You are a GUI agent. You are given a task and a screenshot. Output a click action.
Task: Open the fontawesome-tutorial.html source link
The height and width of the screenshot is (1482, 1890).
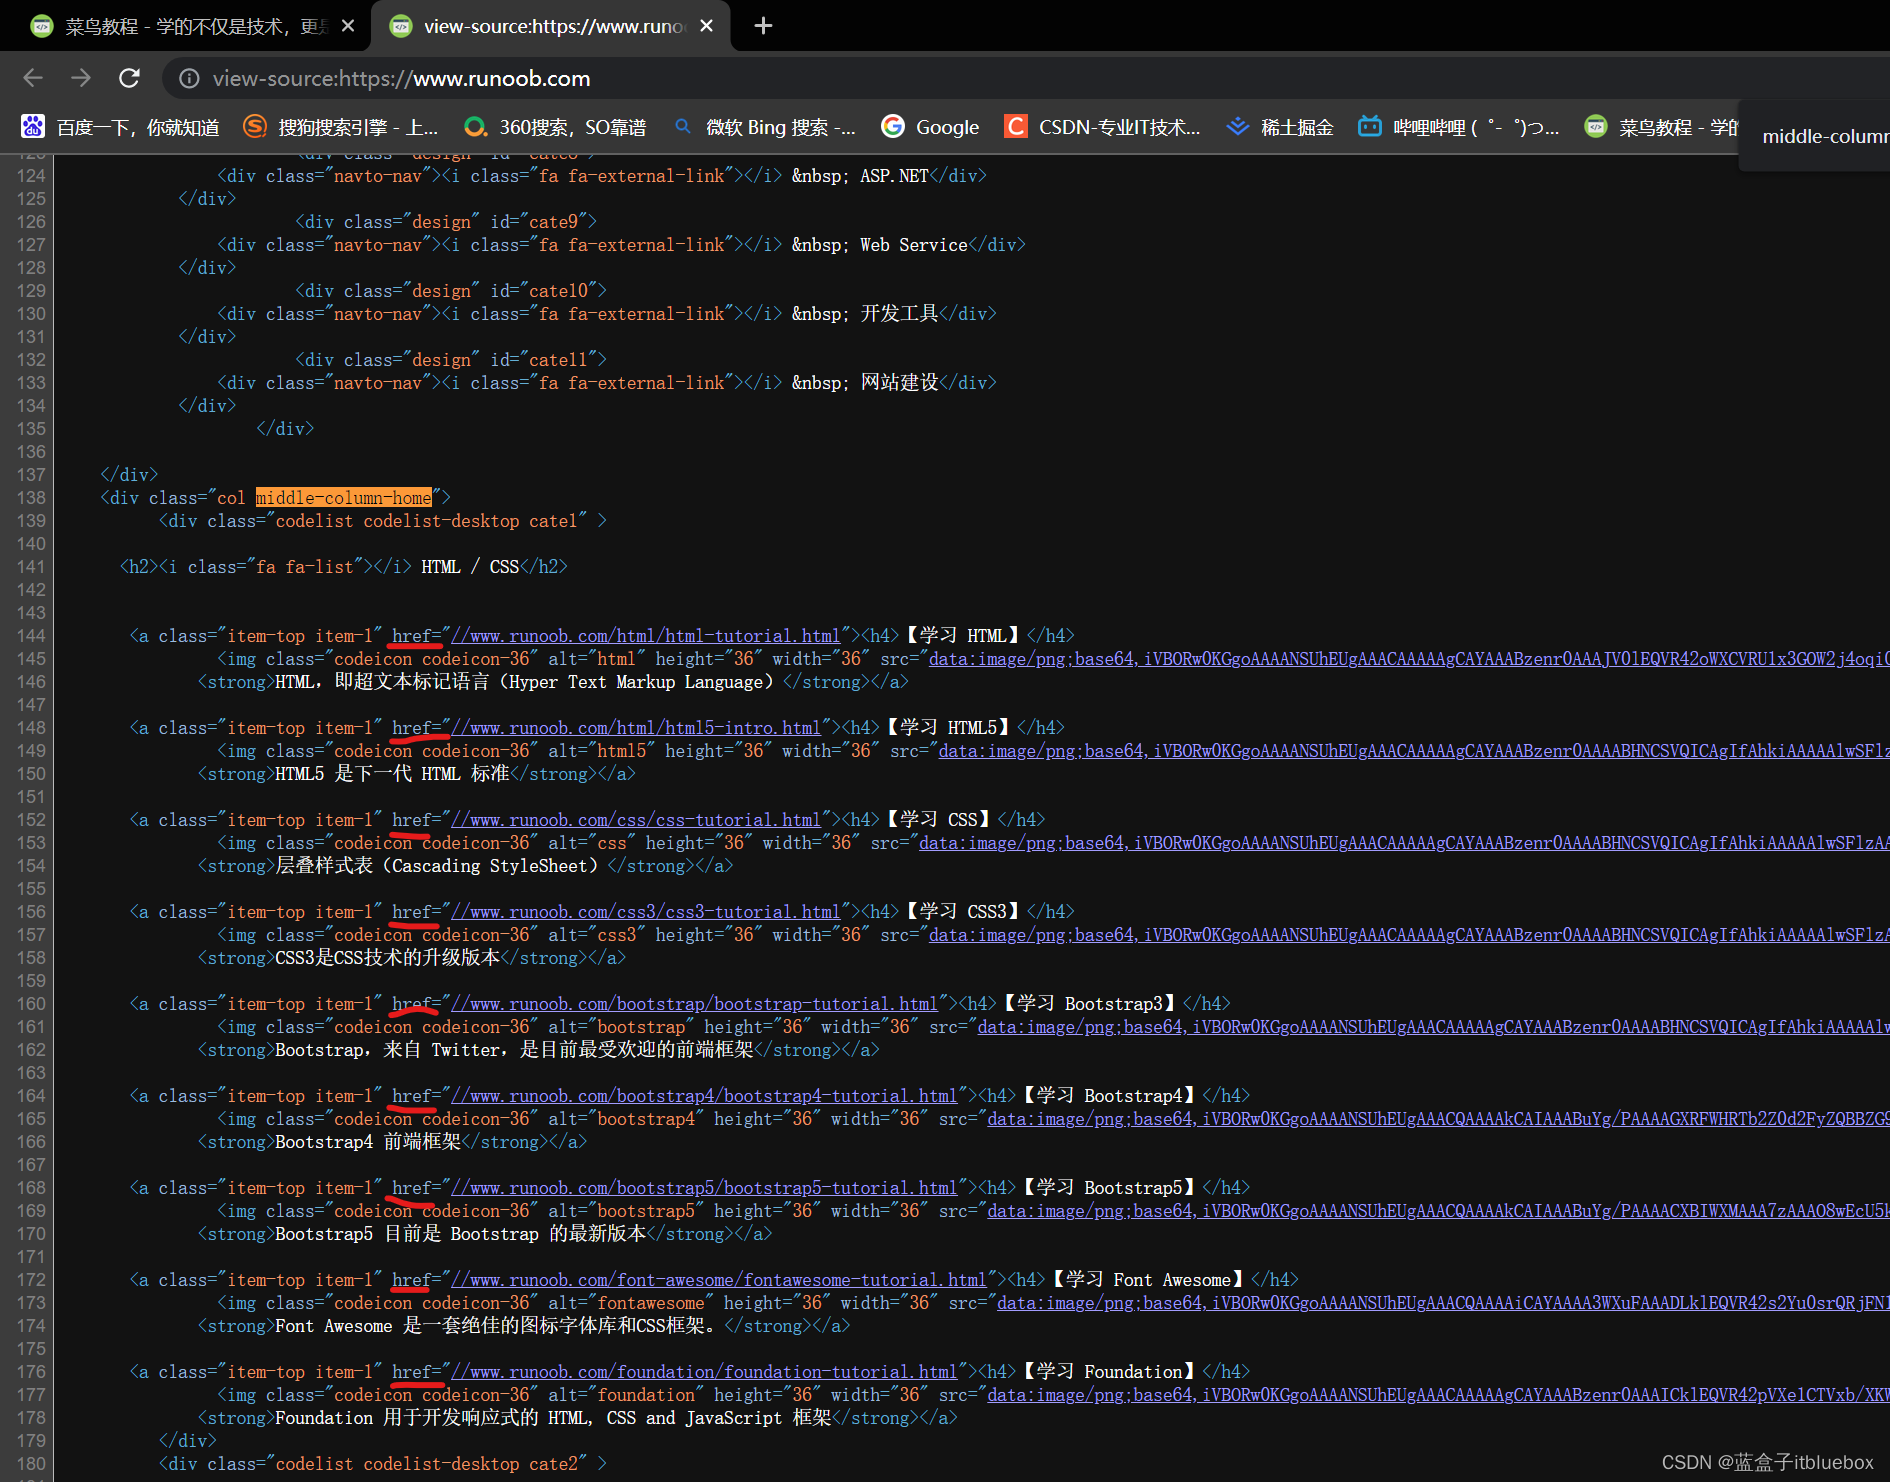[x=720, y=1280]
